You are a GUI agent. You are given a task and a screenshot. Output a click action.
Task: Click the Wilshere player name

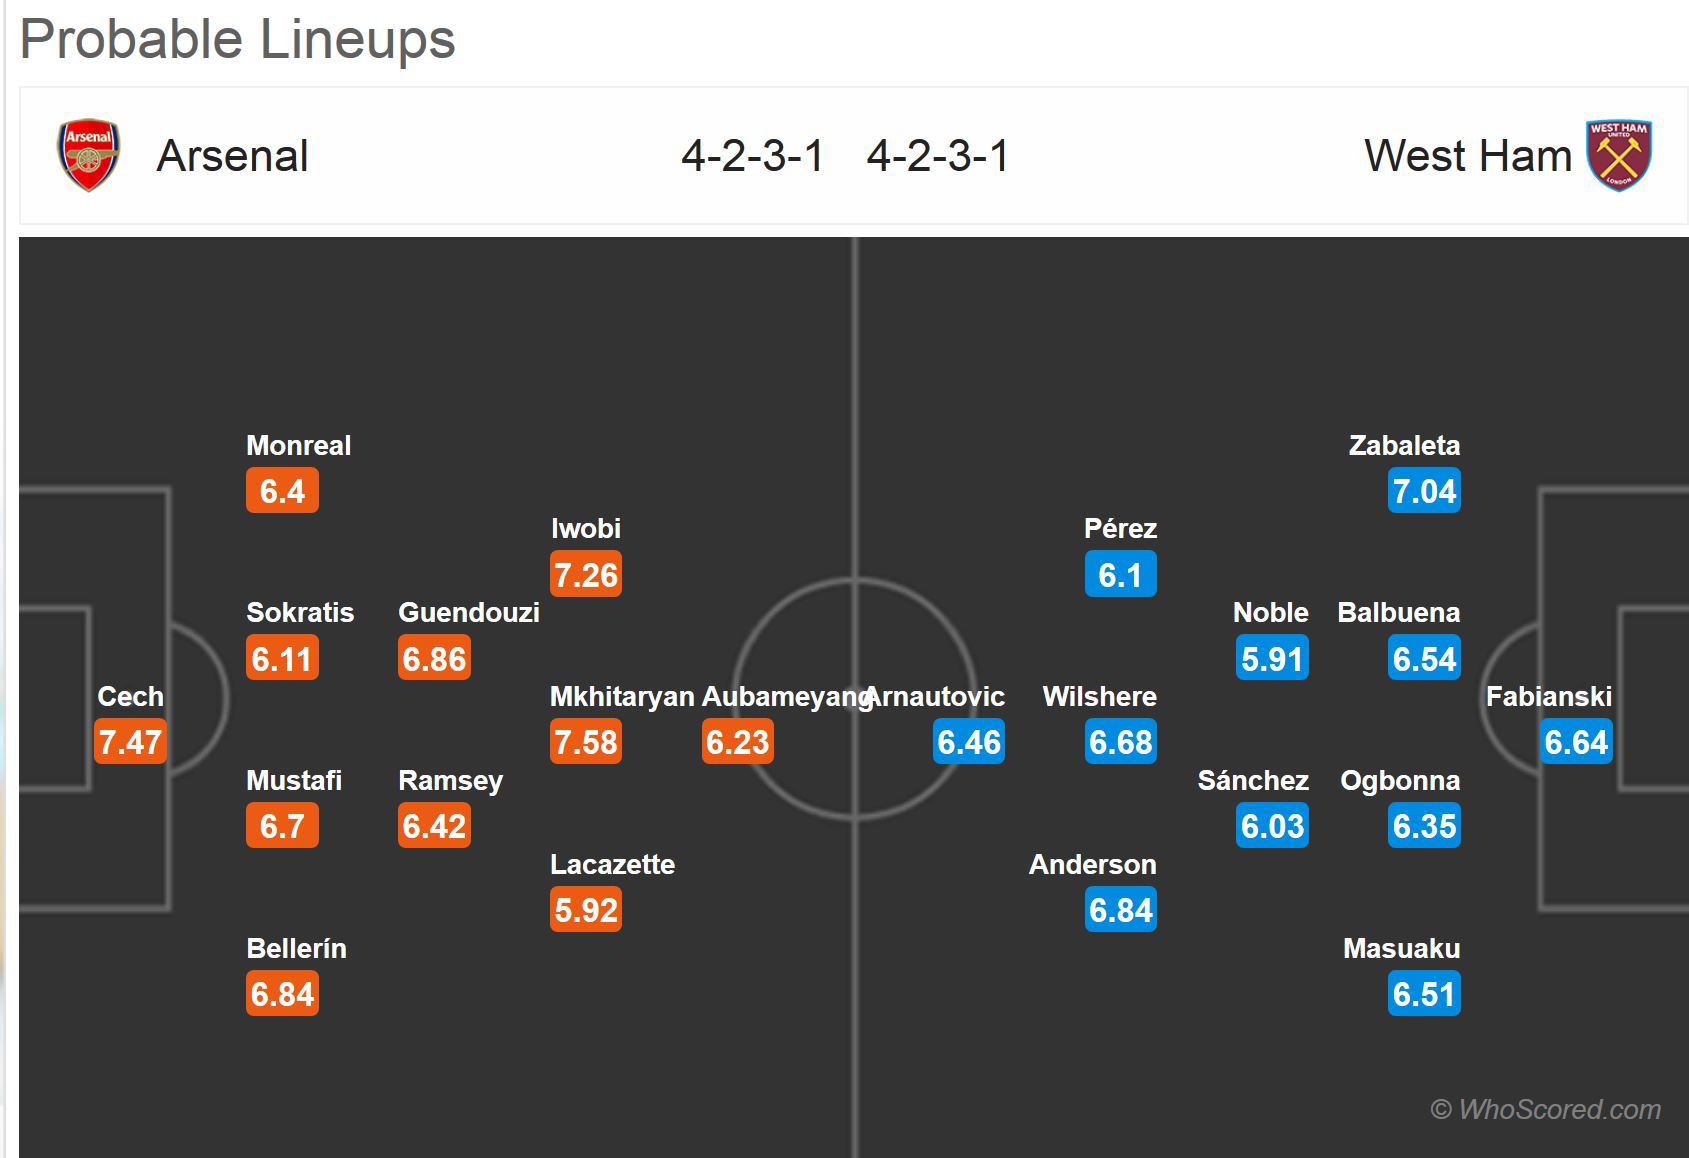point(1099,697)
